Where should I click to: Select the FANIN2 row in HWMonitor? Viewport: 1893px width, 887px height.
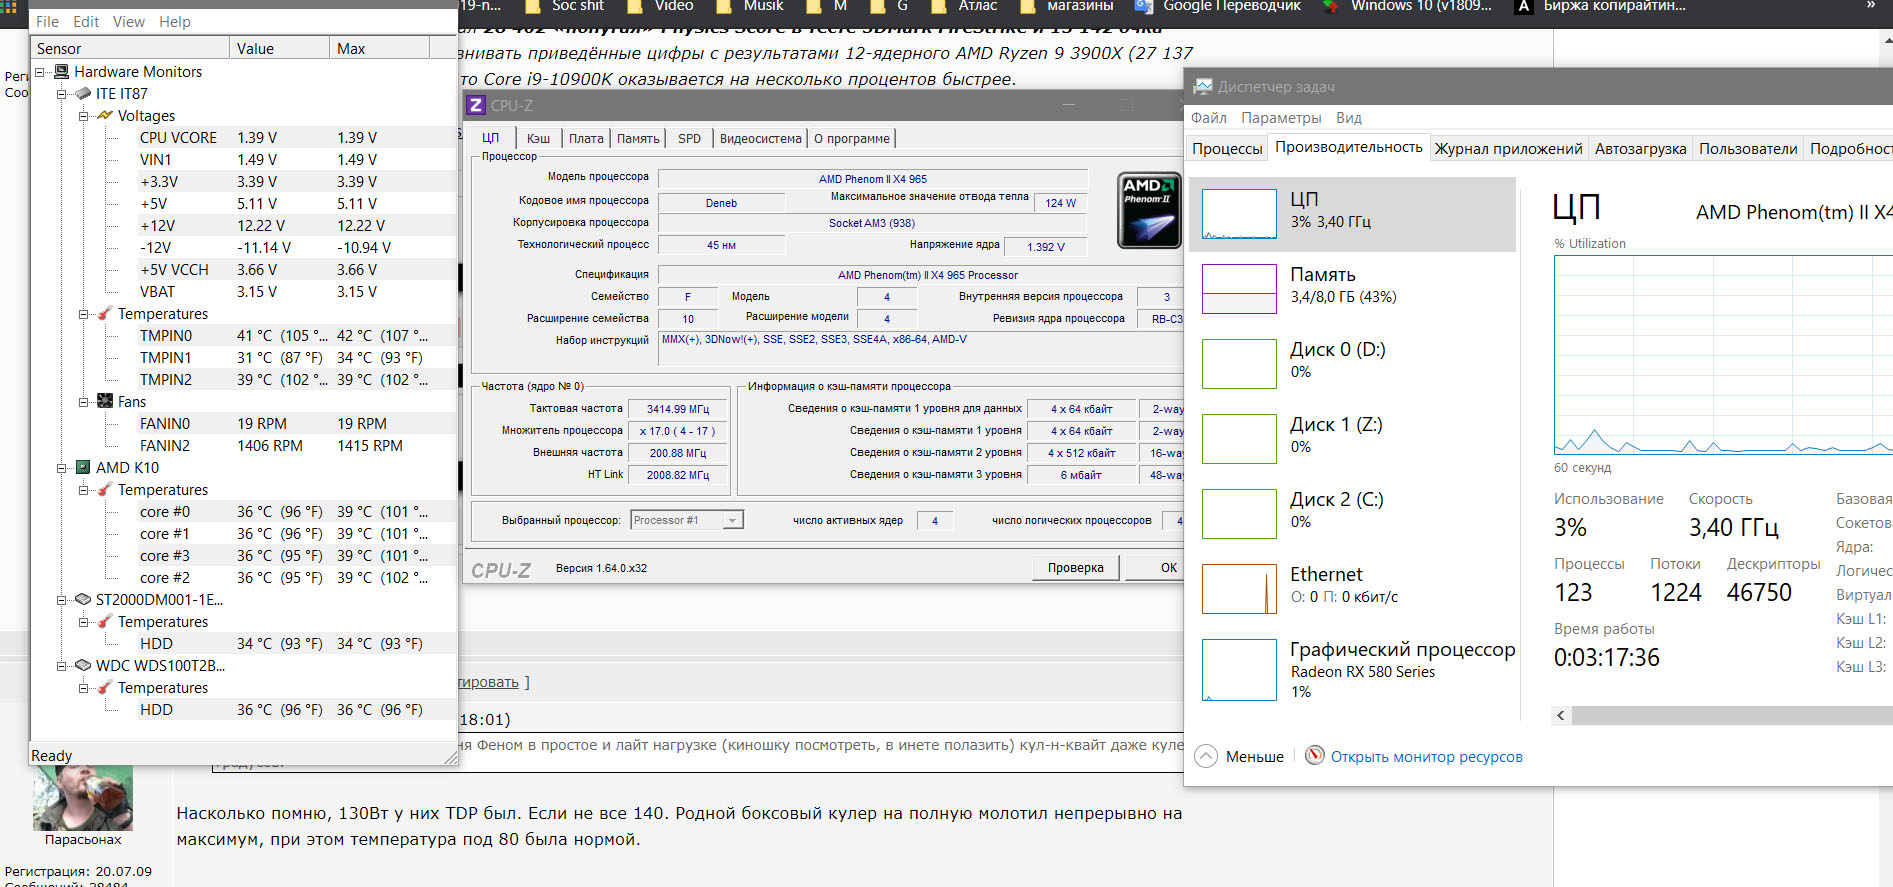296,446
